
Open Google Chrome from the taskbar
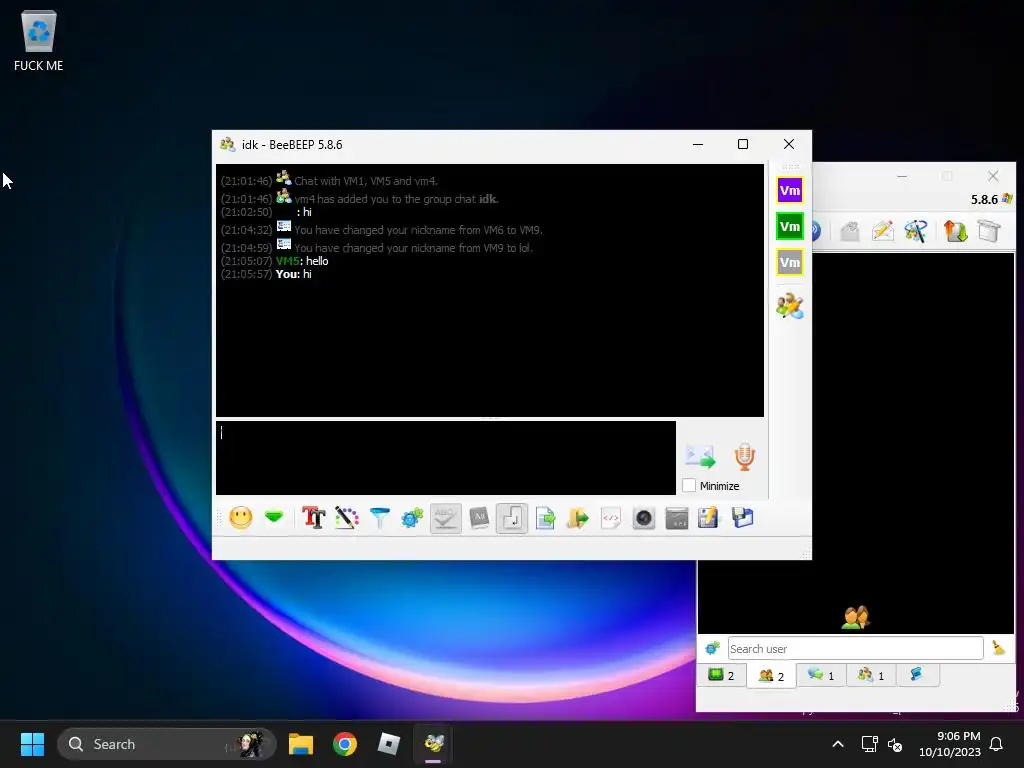[345, 744]
